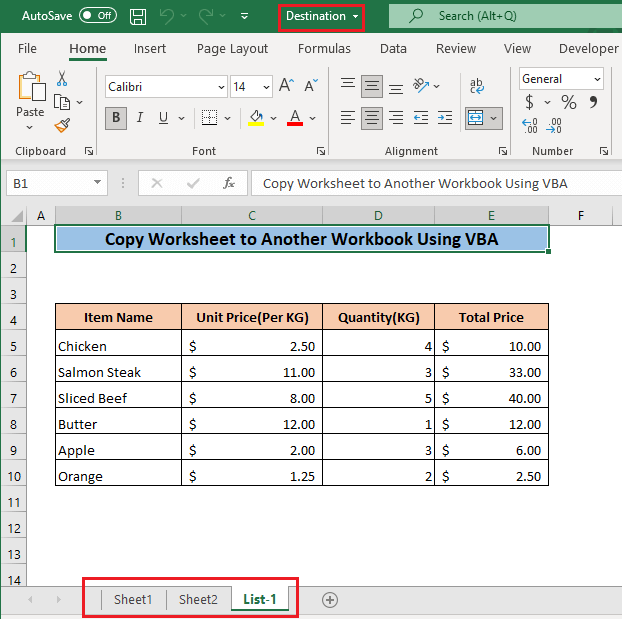This screenshot has height=619, width=622.
Task: Toggle the AutoSave switch
Action: click(97, 16)
